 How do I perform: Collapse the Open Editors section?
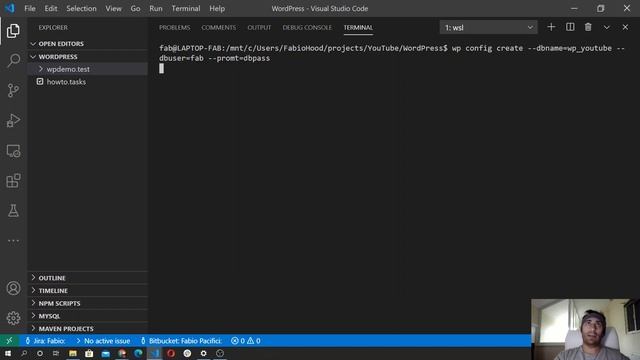coord(87,44)
